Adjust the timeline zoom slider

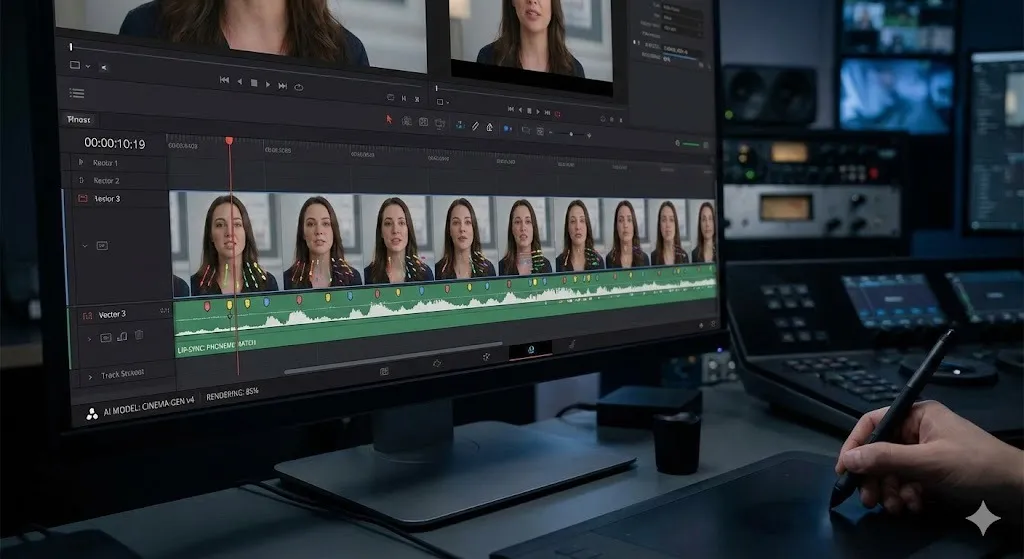pos(571,134)
